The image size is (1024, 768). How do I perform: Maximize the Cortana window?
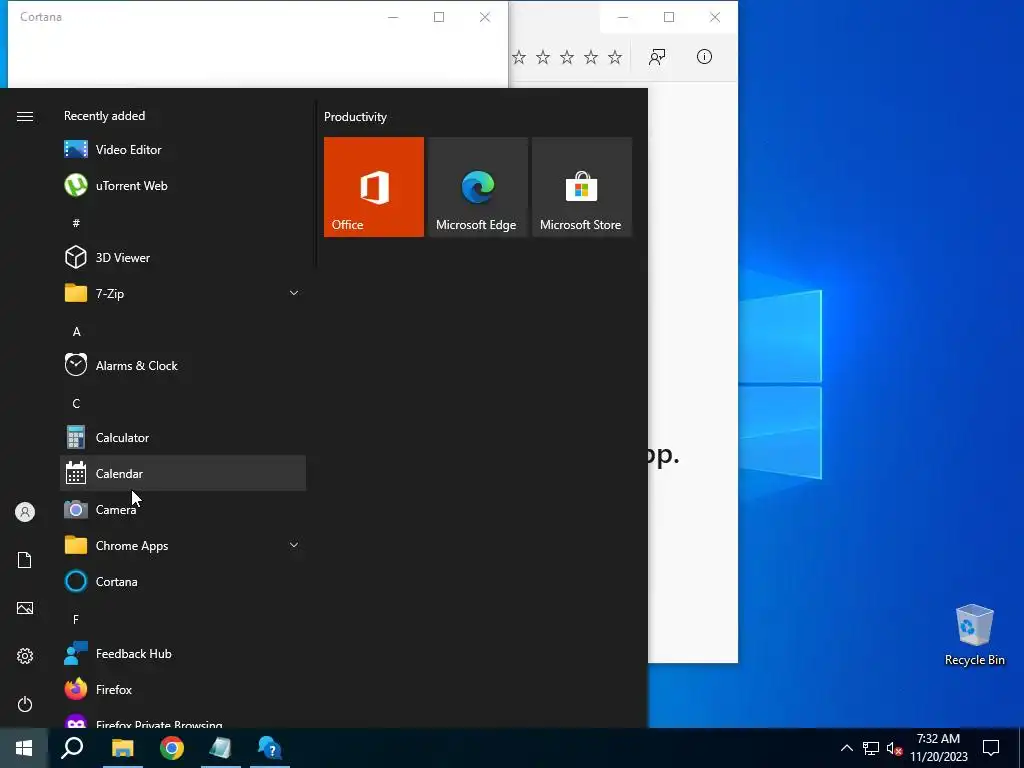pos(439,18)
